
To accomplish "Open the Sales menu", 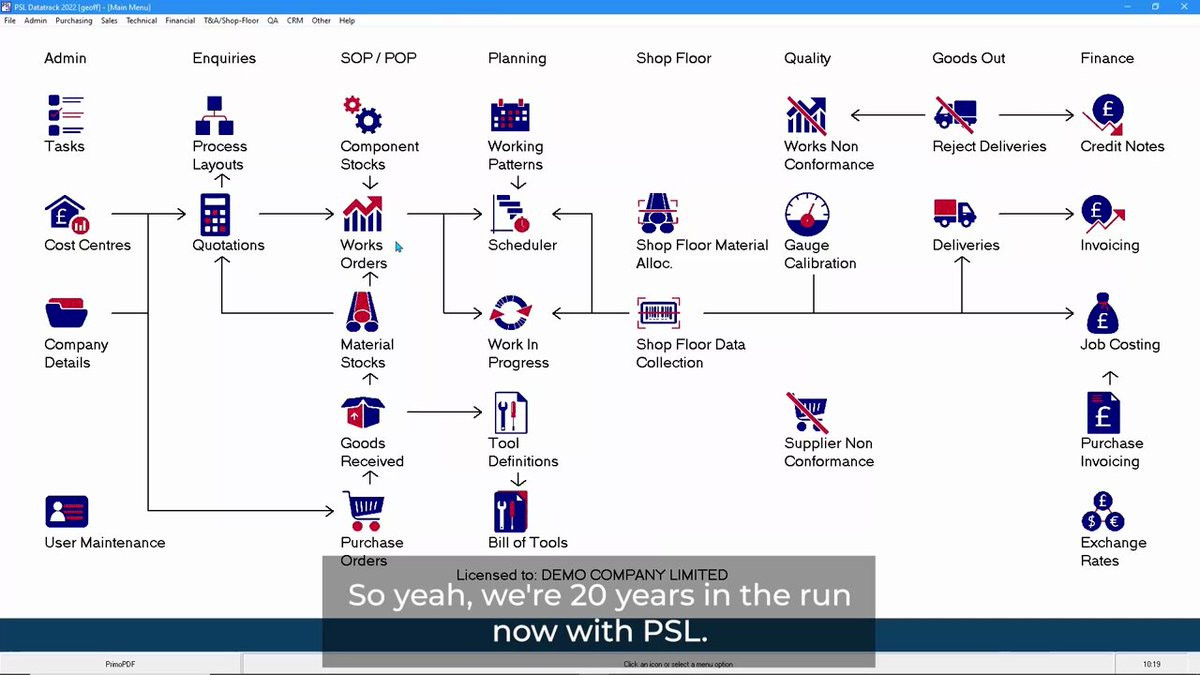I will tap(109, 20).
